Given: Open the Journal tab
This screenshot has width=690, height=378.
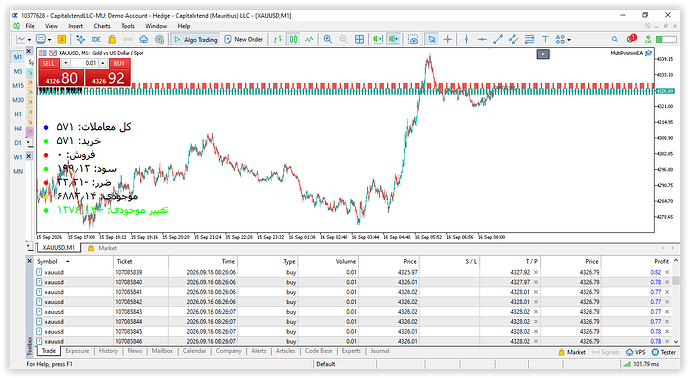Looking at the screenshot, I should click(379, 351).
